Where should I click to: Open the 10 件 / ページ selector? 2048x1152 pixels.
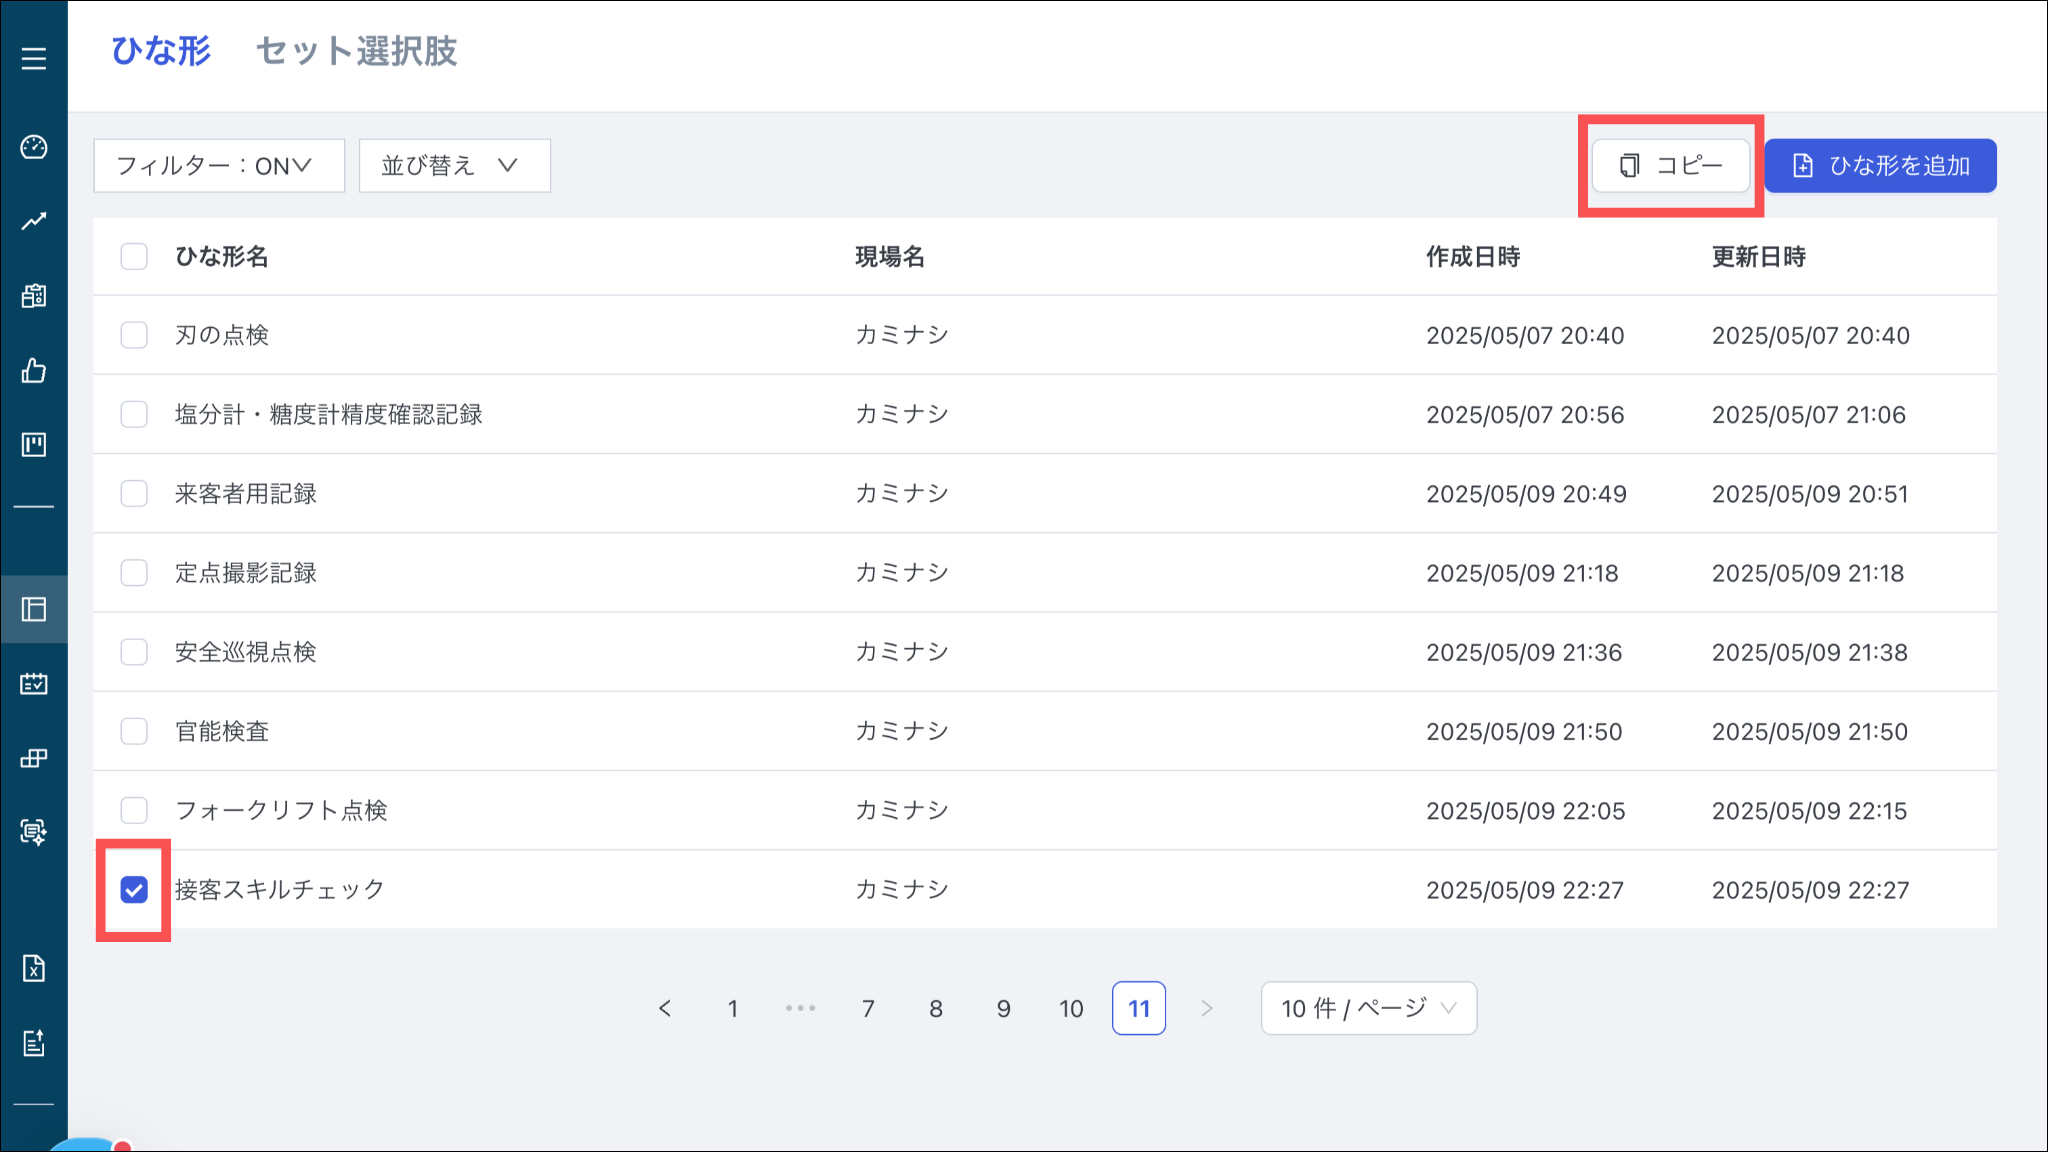coord(1367,1008)
